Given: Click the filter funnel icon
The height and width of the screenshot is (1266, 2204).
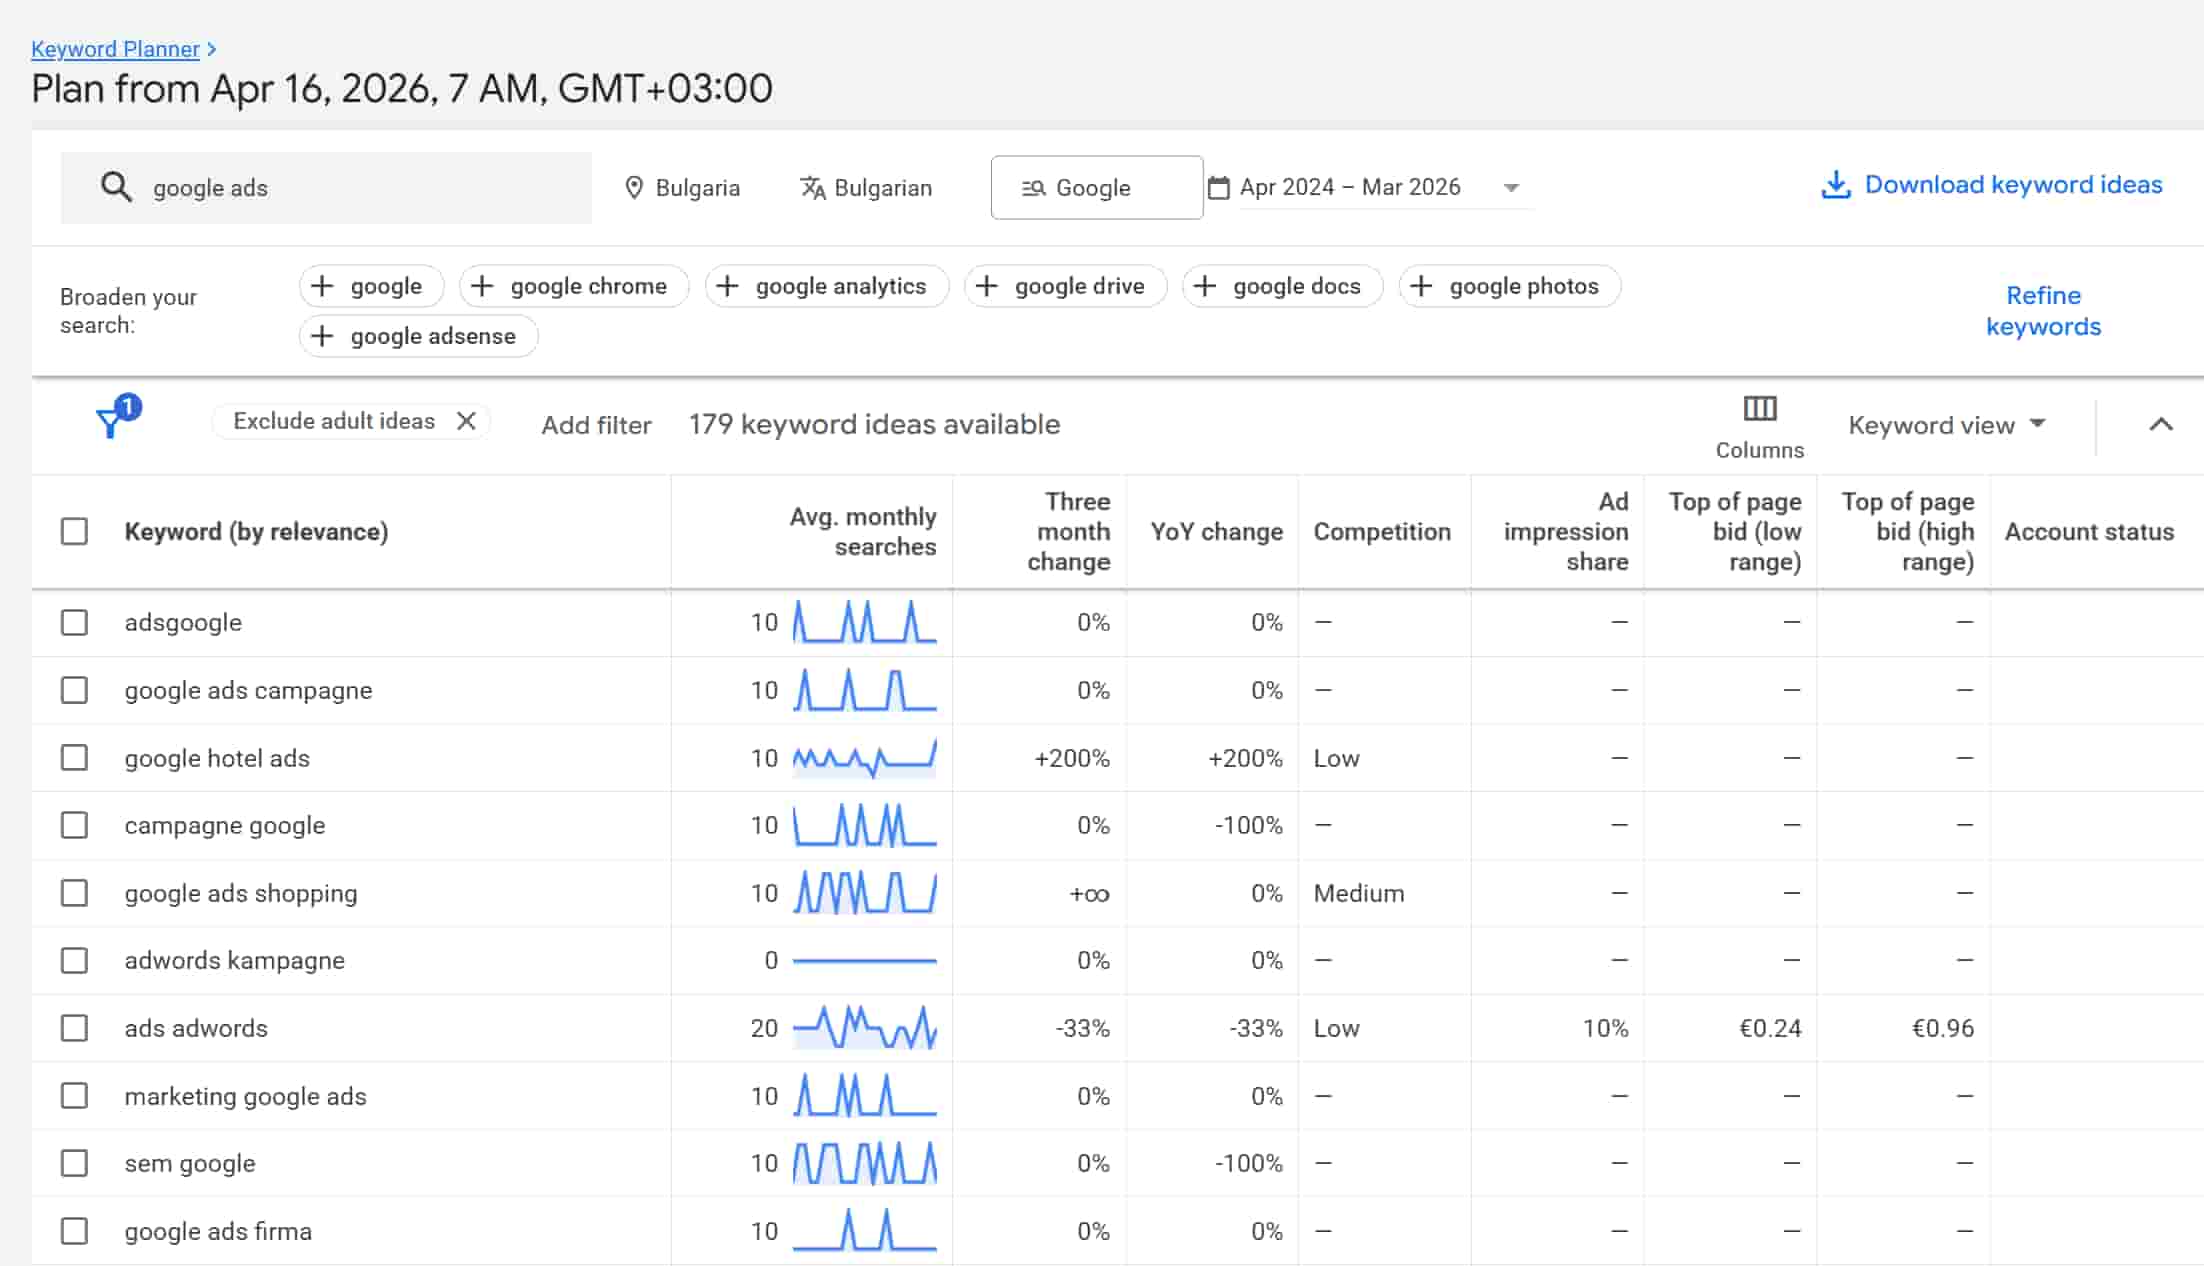Looking at the screenshot, I should [109, 424].
